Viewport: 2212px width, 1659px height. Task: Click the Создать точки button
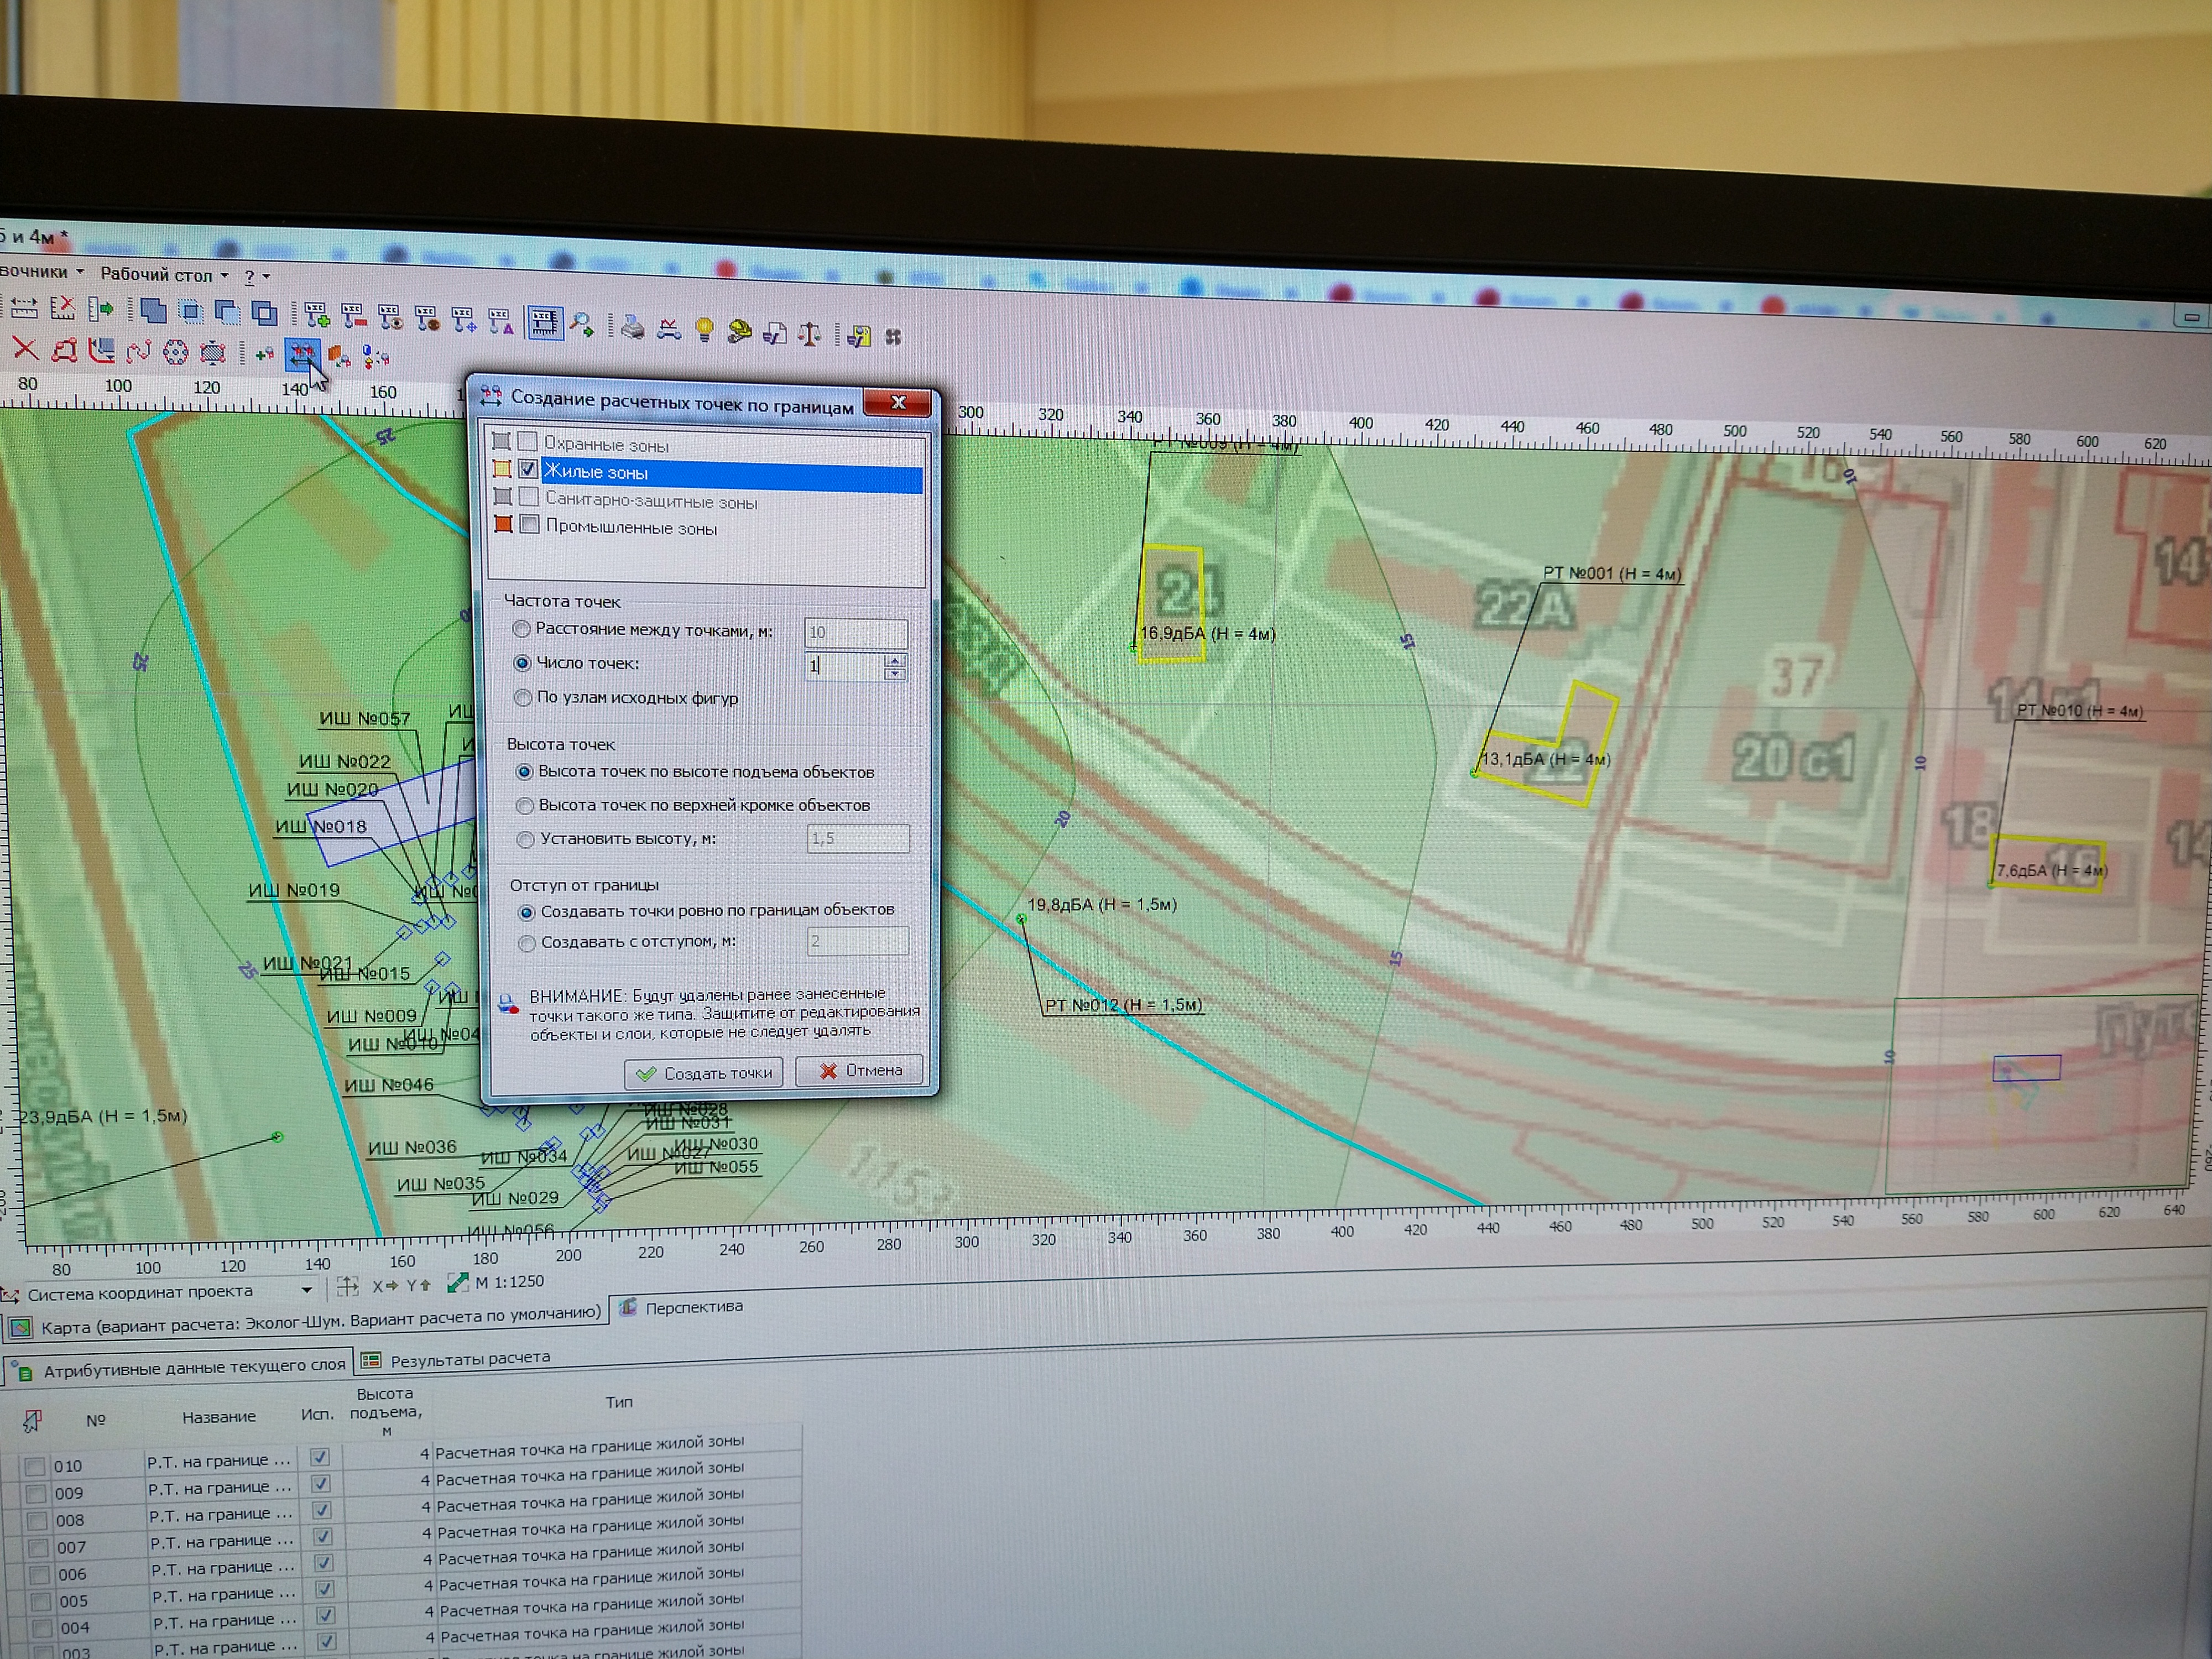(x=704, y=1073)
